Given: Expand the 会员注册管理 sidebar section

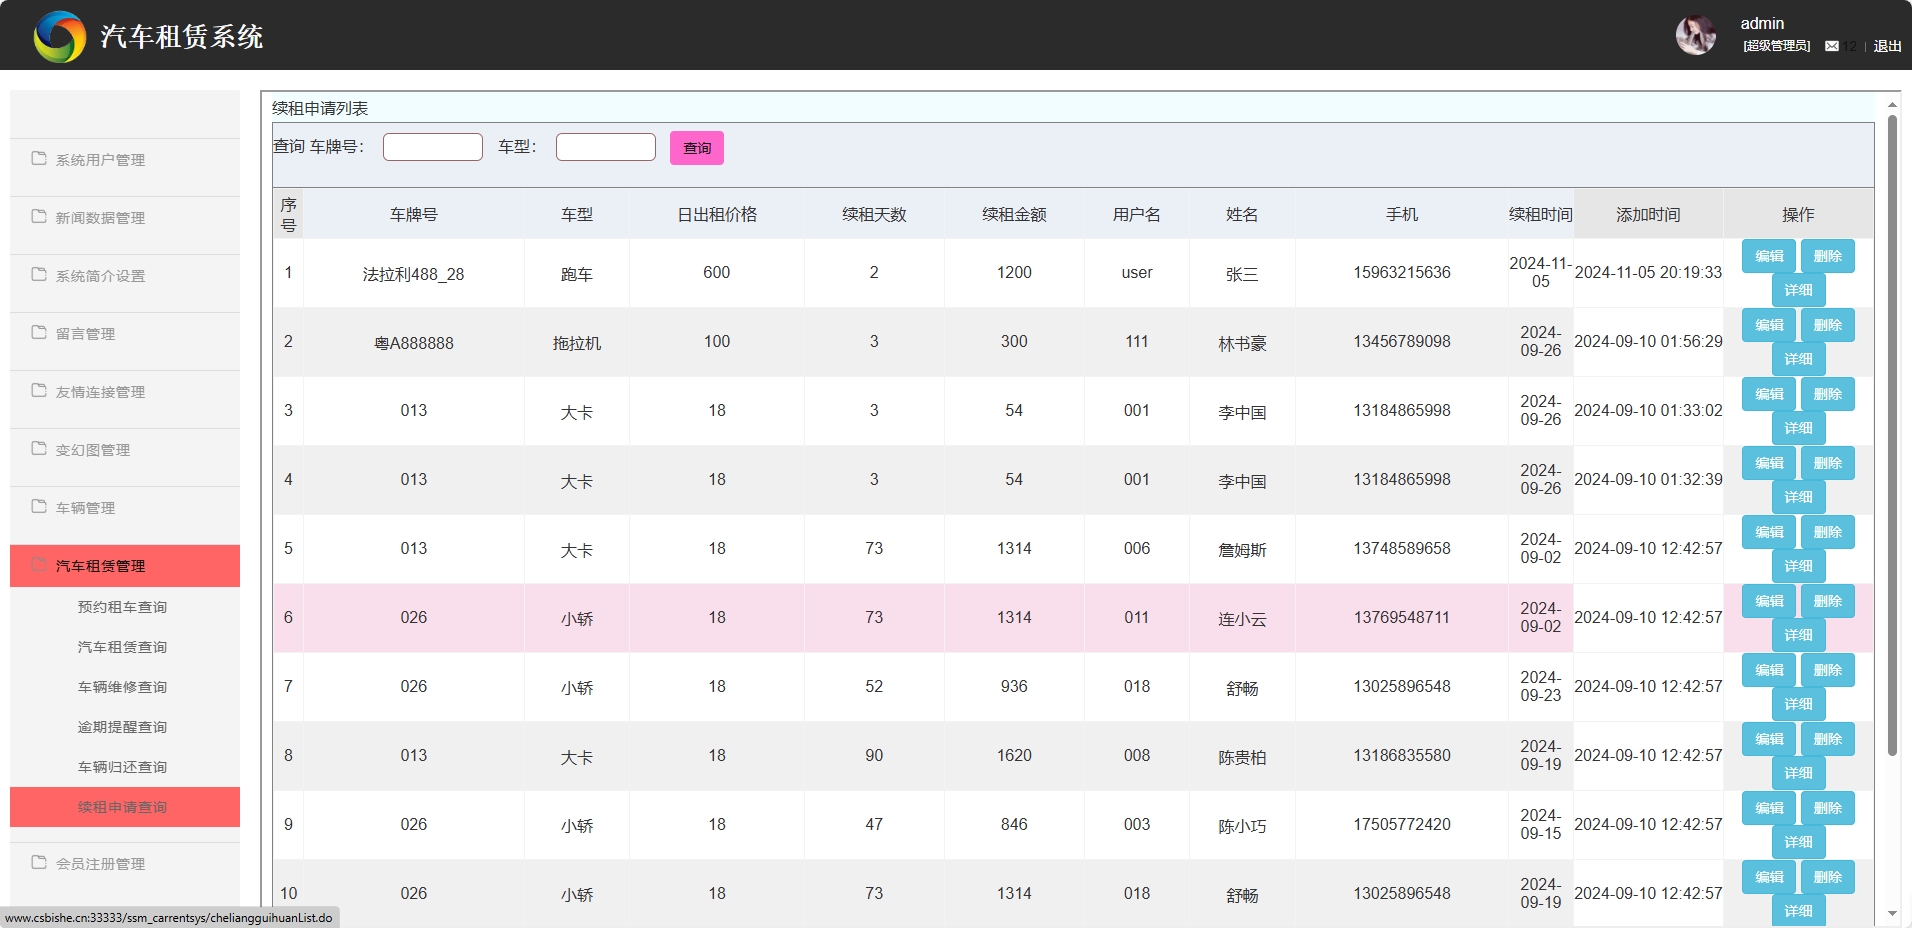Looking at the screenshot, I should click(100, 863).
